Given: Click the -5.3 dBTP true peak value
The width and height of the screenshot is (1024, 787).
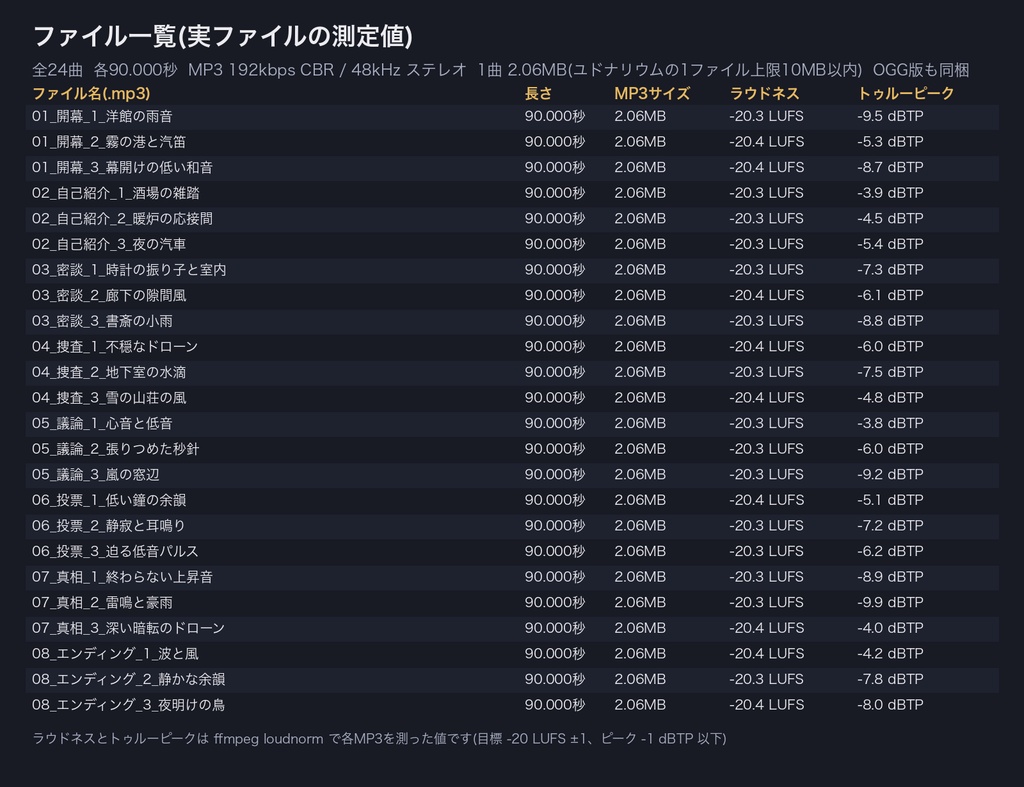Looking at the screenshot, I should click(x=890, y=142).
